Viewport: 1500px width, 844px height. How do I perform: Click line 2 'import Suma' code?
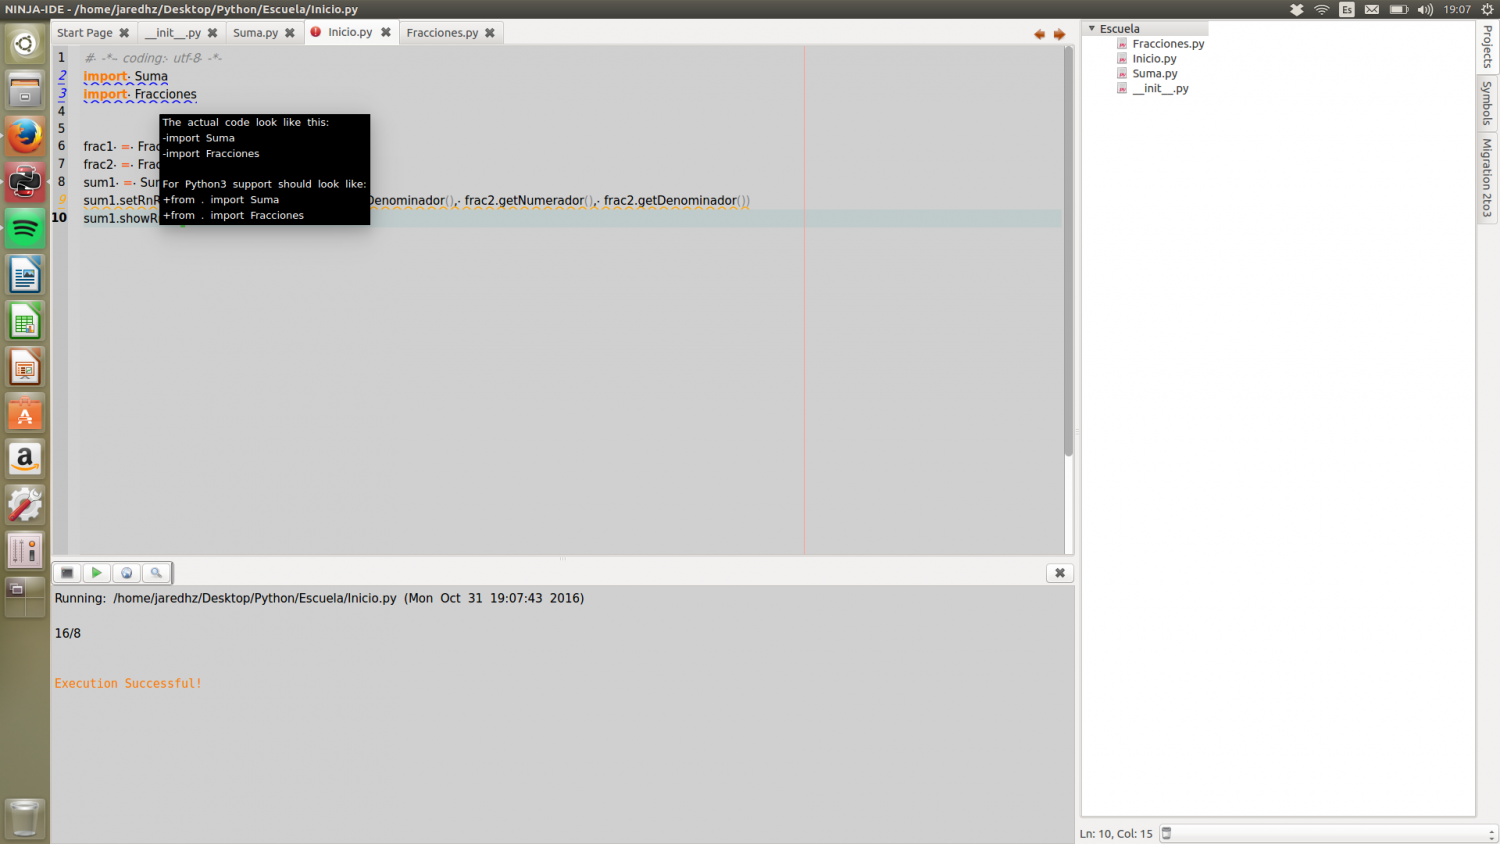tap(125, 76)
